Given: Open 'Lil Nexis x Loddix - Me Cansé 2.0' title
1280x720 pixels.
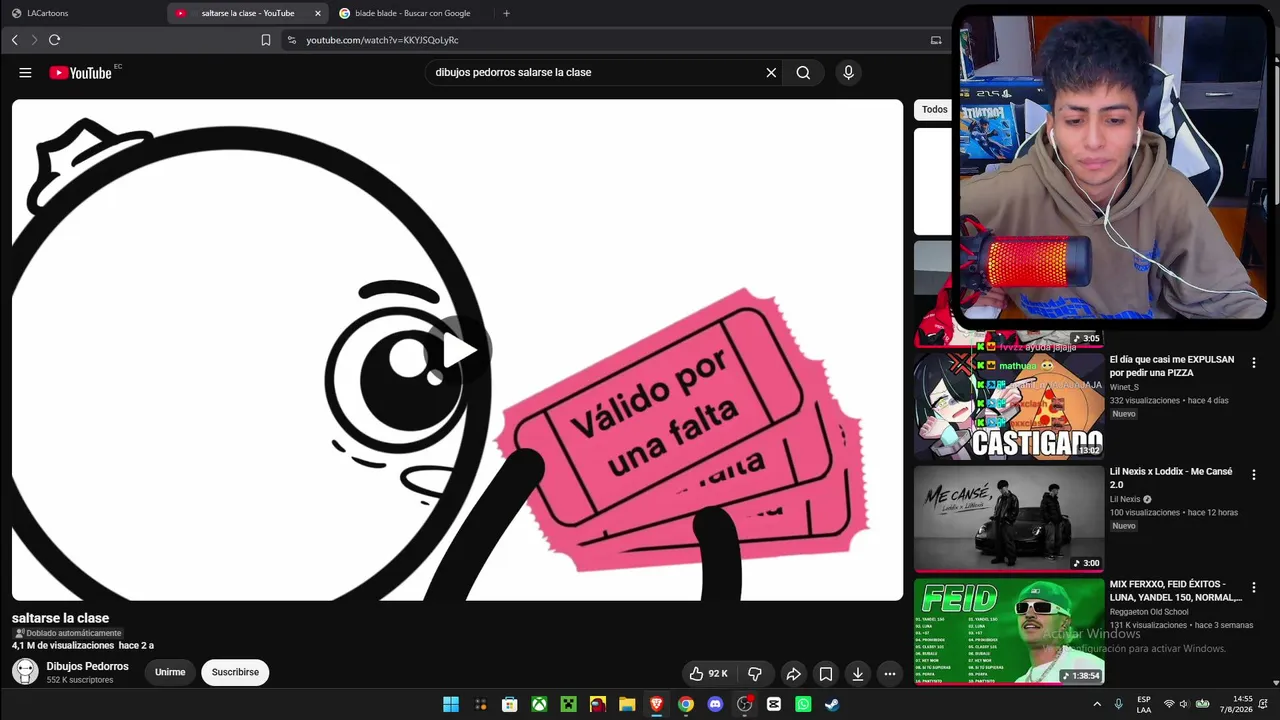Looking at the screenshot, I should (1171, 478).
